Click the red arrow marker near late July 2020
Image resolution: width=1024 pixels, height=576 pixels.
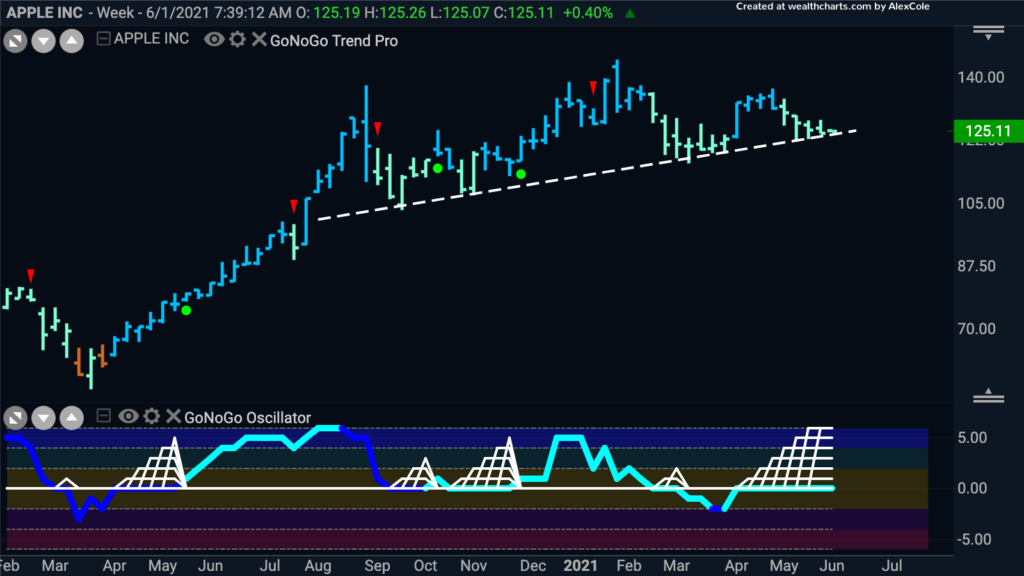tap(294, 206)
